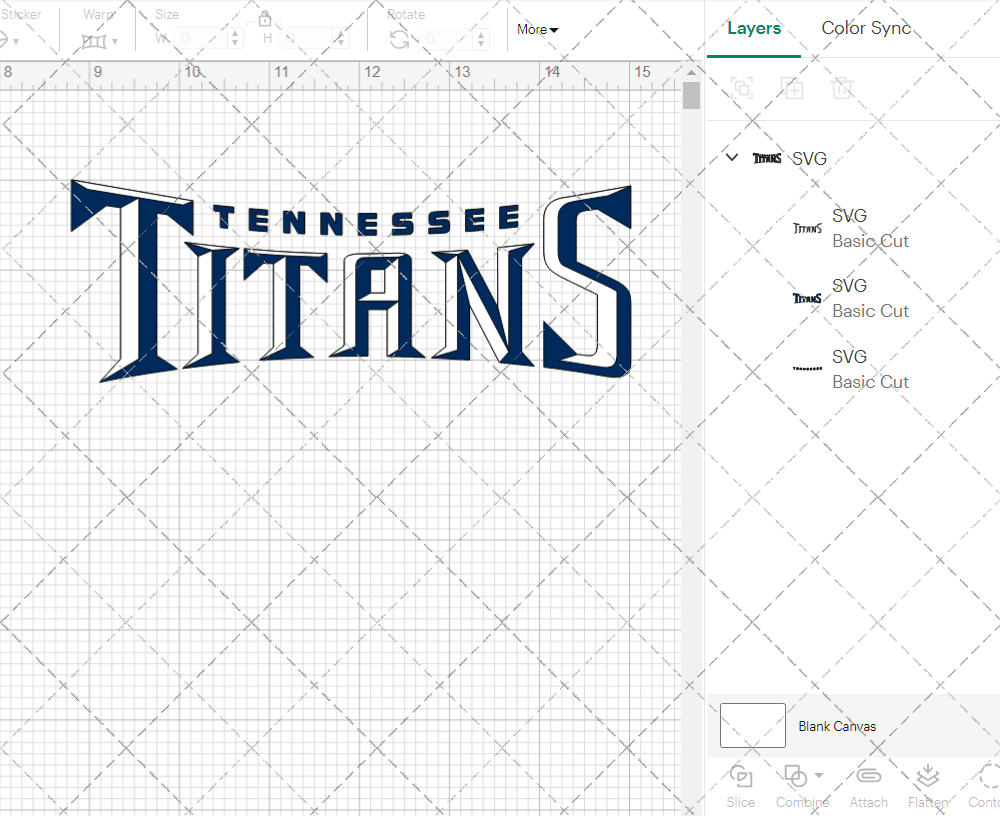
Task: Open the Warp style dropdown arrow
Action: (113, 42)
